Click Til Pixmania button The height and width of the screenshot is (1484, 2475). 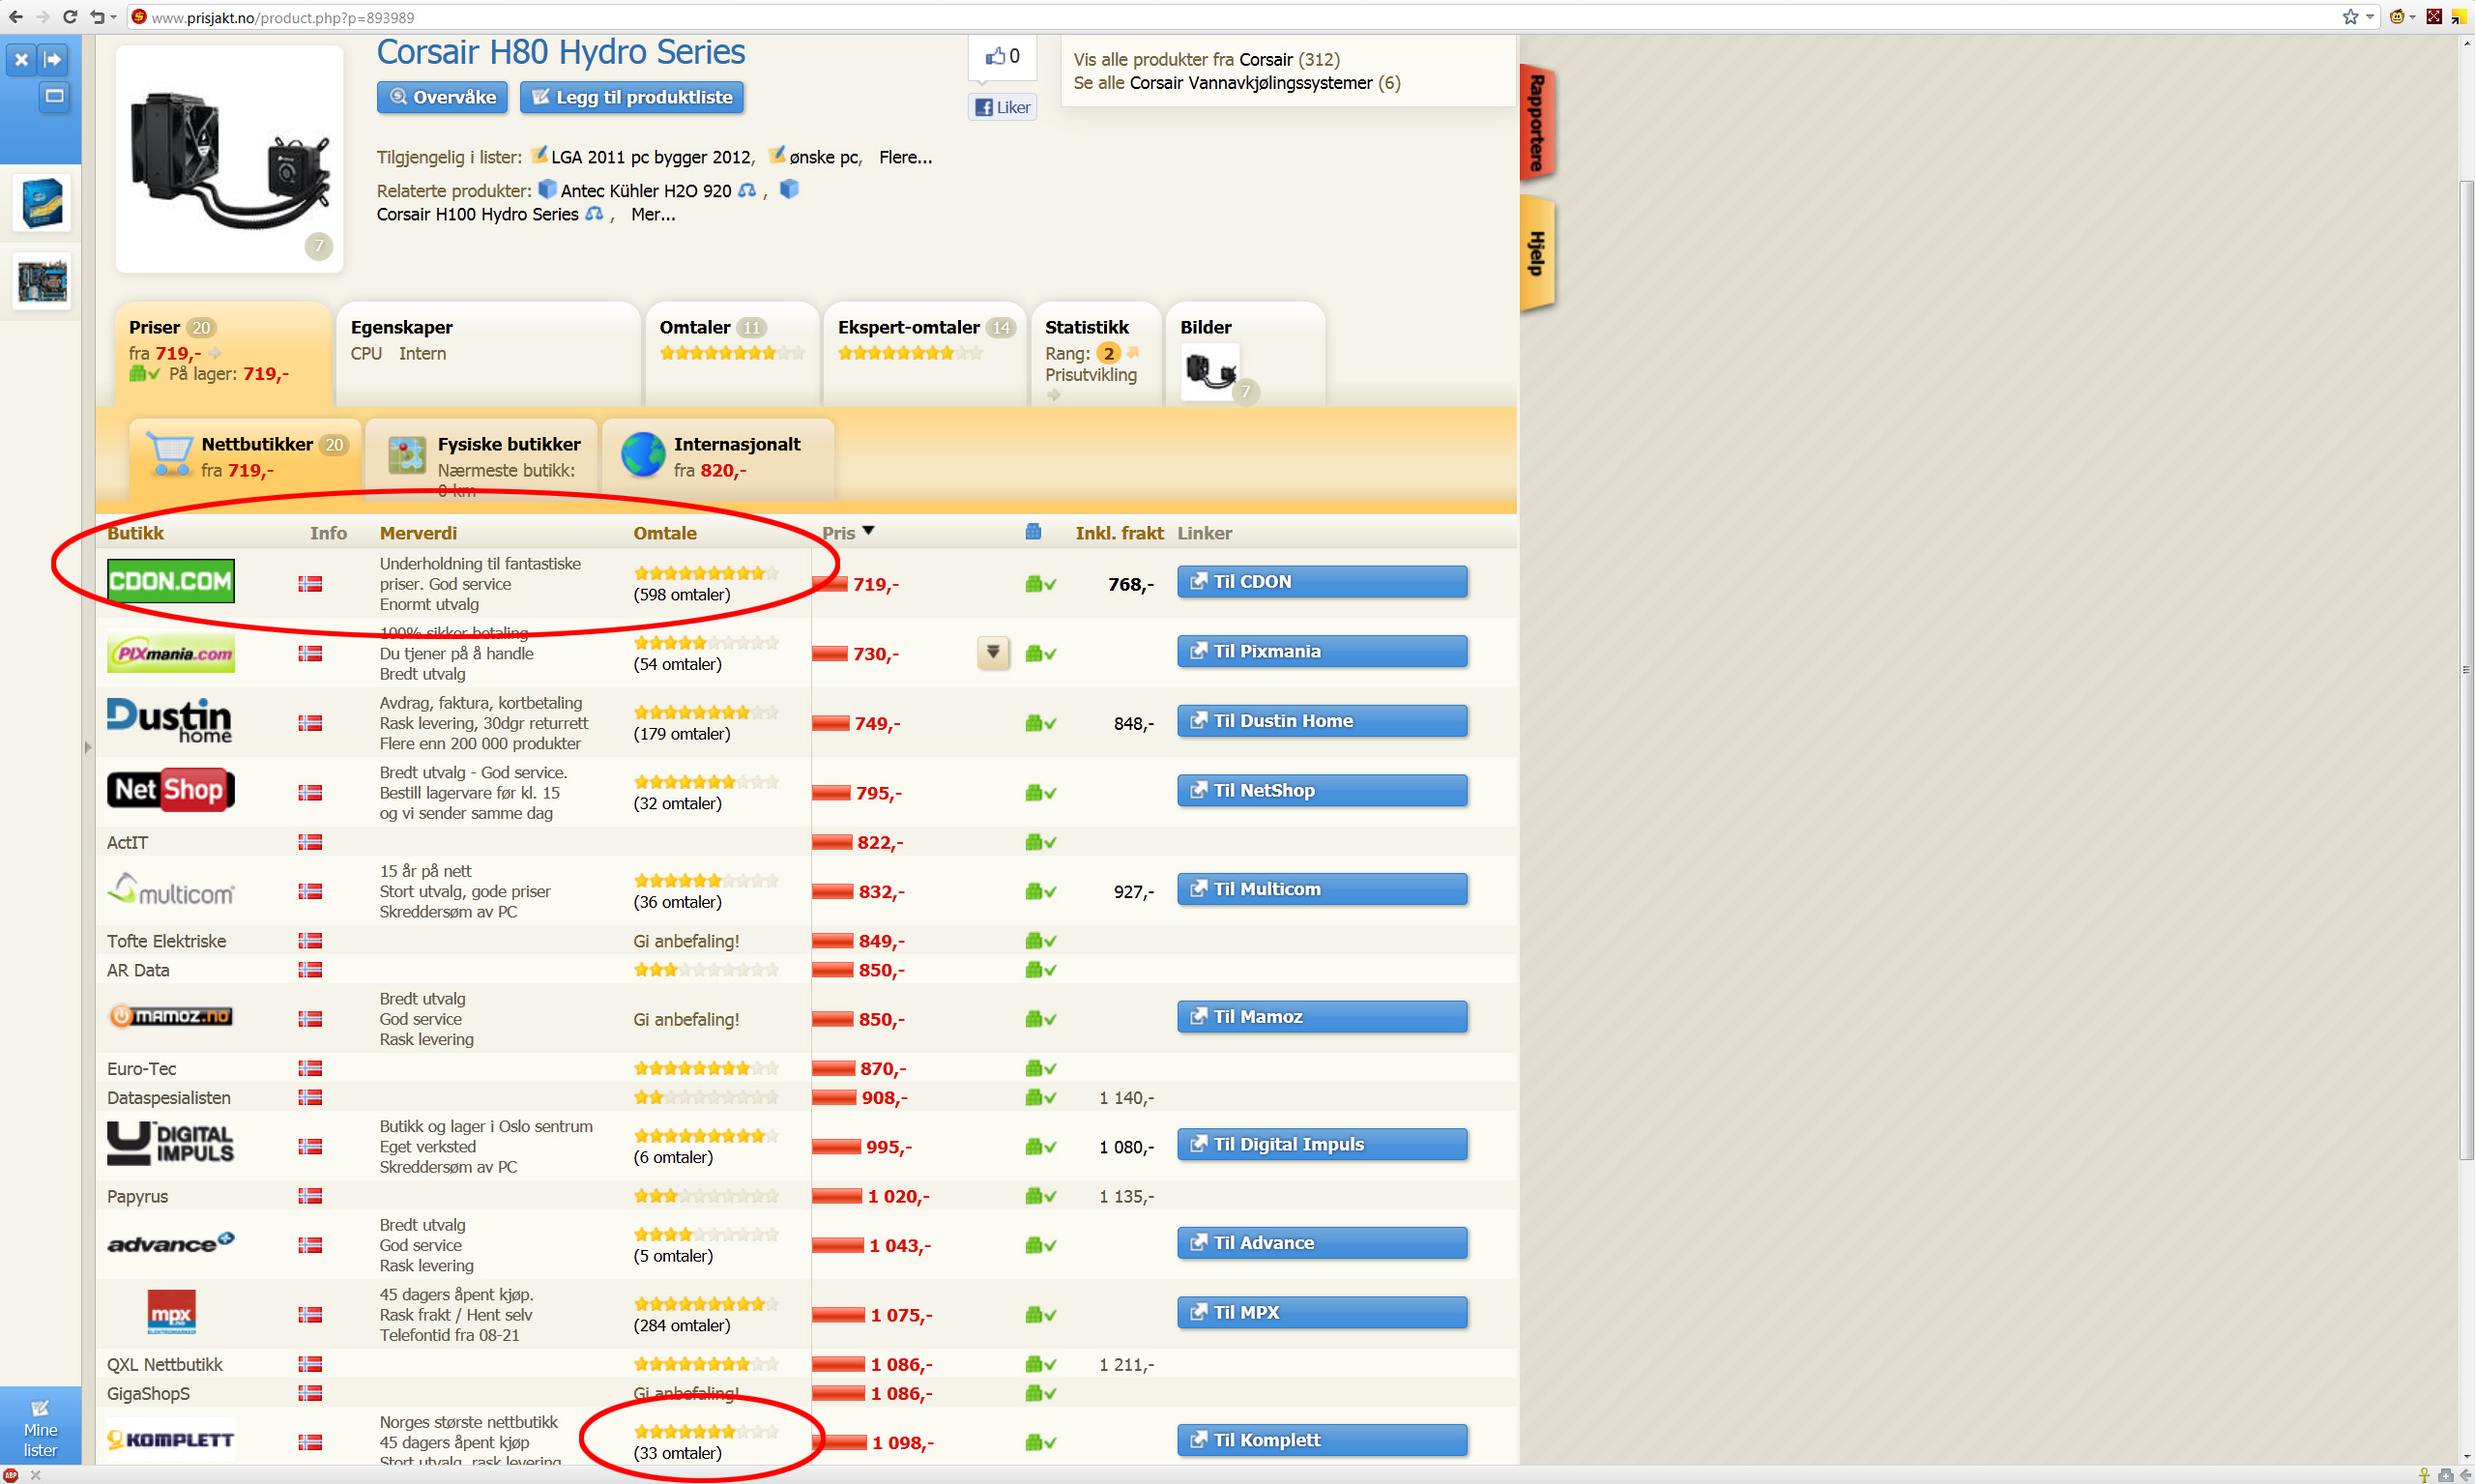[1322, 651]
